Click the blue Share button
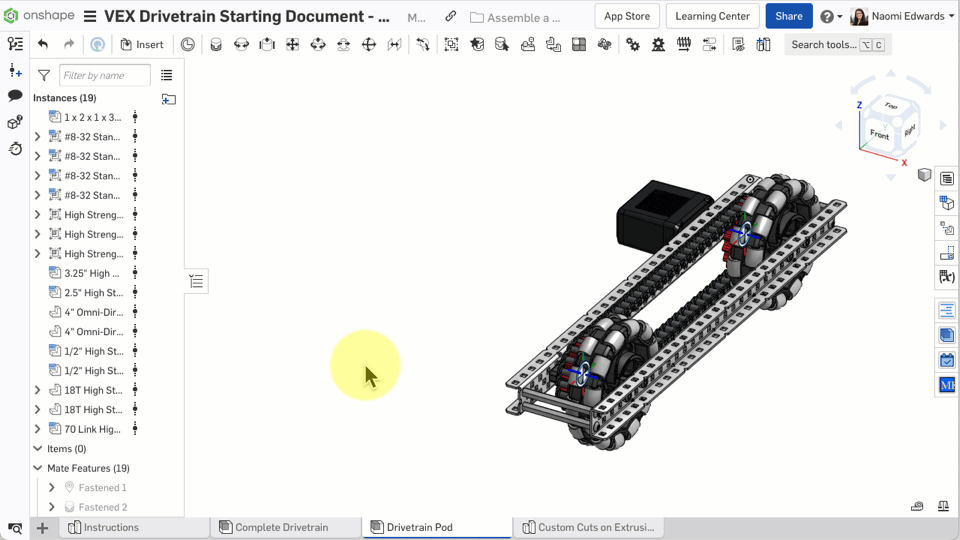This screenshot has height=540, width=960. pos(788,16)
